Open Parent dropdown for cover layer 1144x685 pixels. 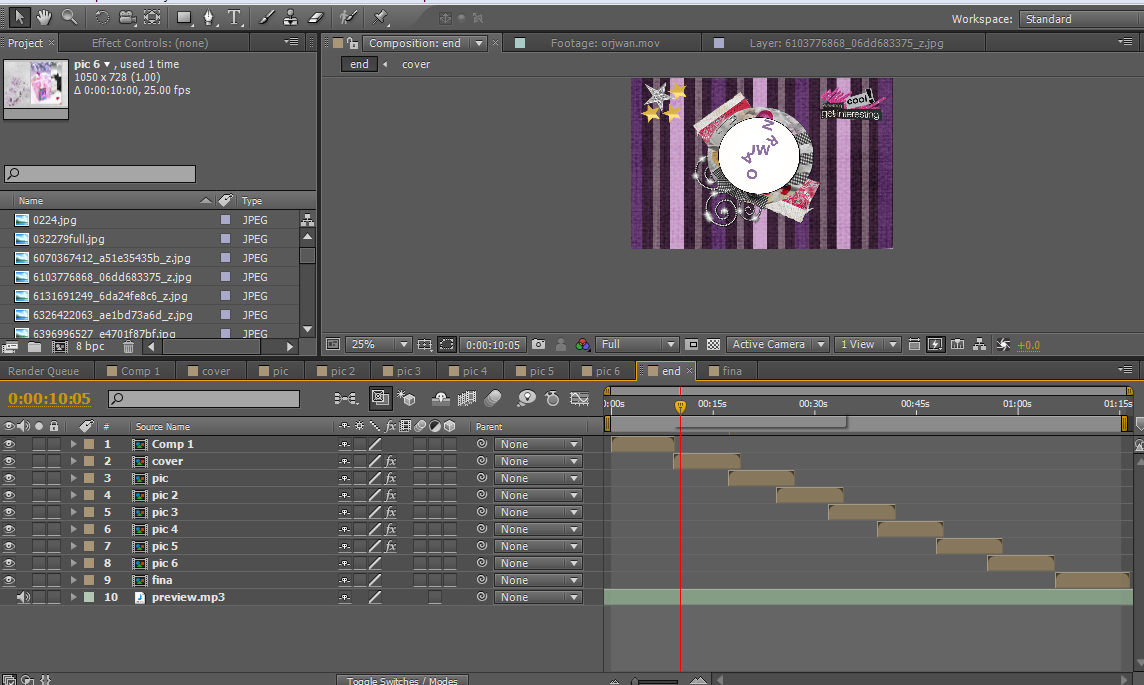(x=538, y=461)
